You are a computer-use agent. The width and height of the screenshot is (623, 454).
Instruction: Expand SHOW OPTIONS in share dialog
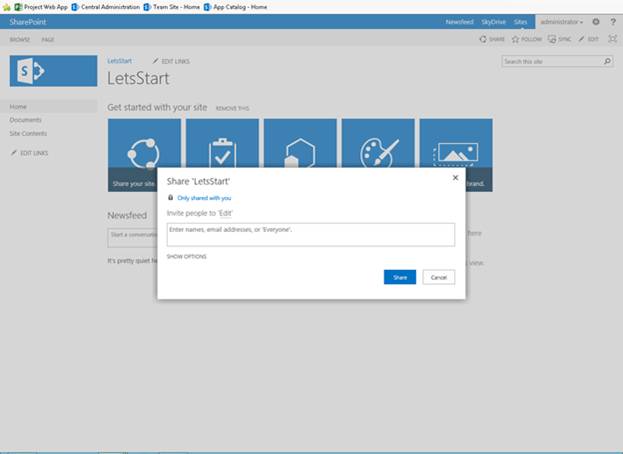point(186,257)
